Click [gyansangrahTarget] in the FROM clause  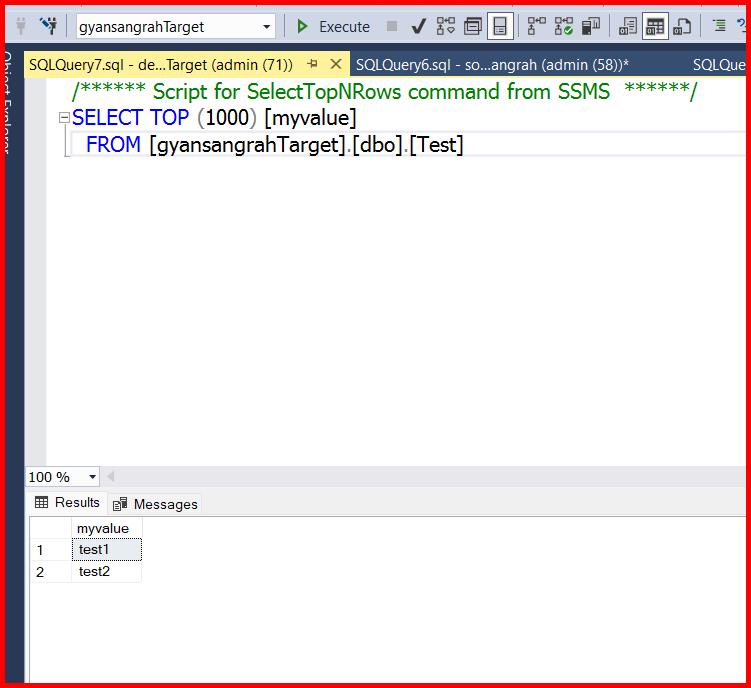point(248,145)
